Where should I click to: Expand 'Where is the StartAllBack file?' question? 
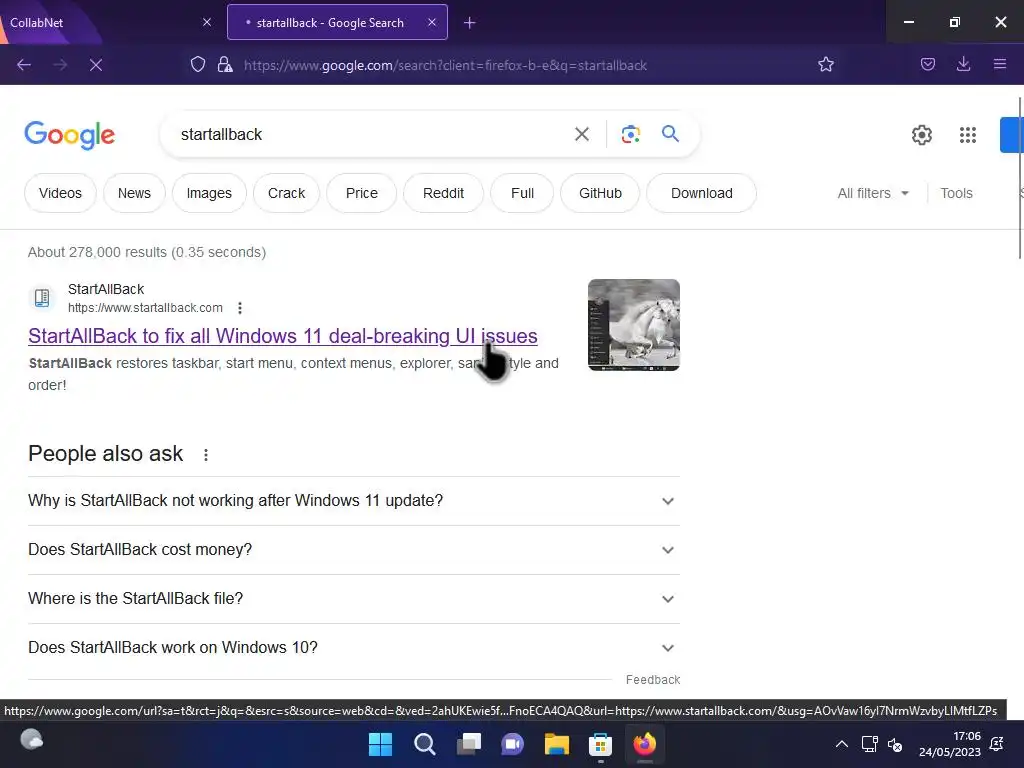(354, 599)
